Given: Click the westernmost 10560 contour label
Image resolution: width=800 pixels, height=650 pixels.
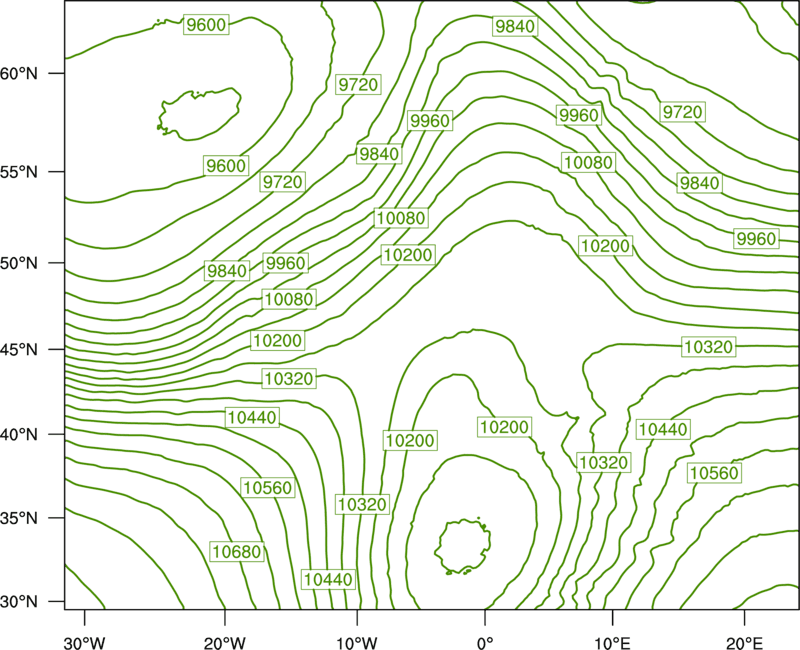Looking at the screenshot, I should click(x=268, y=488).
